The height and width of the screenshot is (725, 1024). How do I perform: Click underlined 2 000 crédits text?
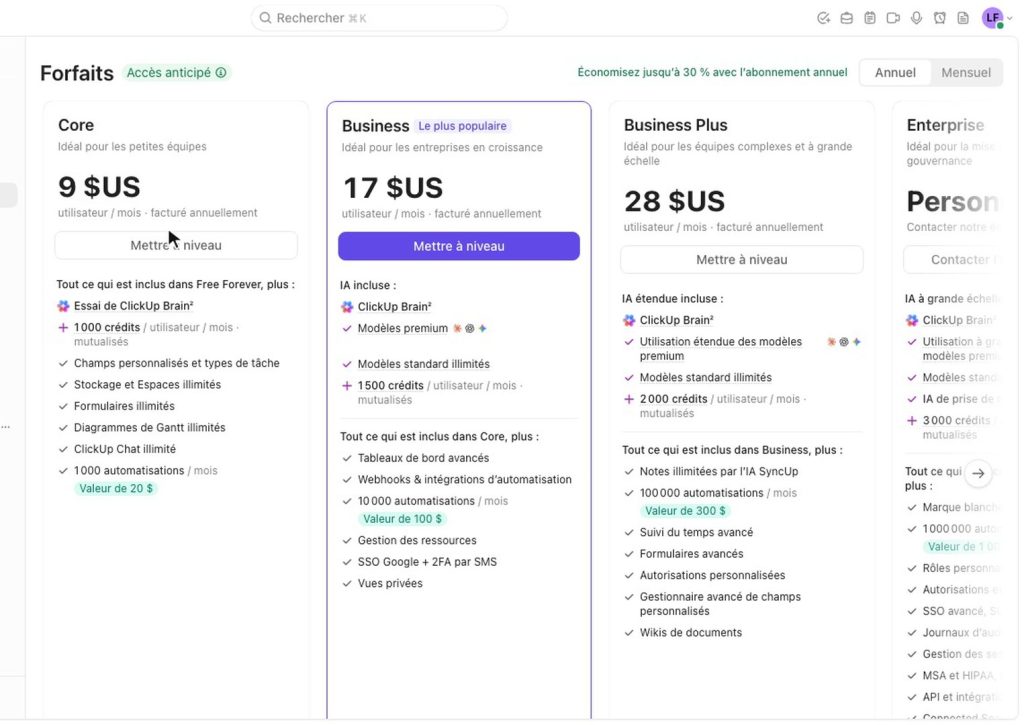(673, 399)
